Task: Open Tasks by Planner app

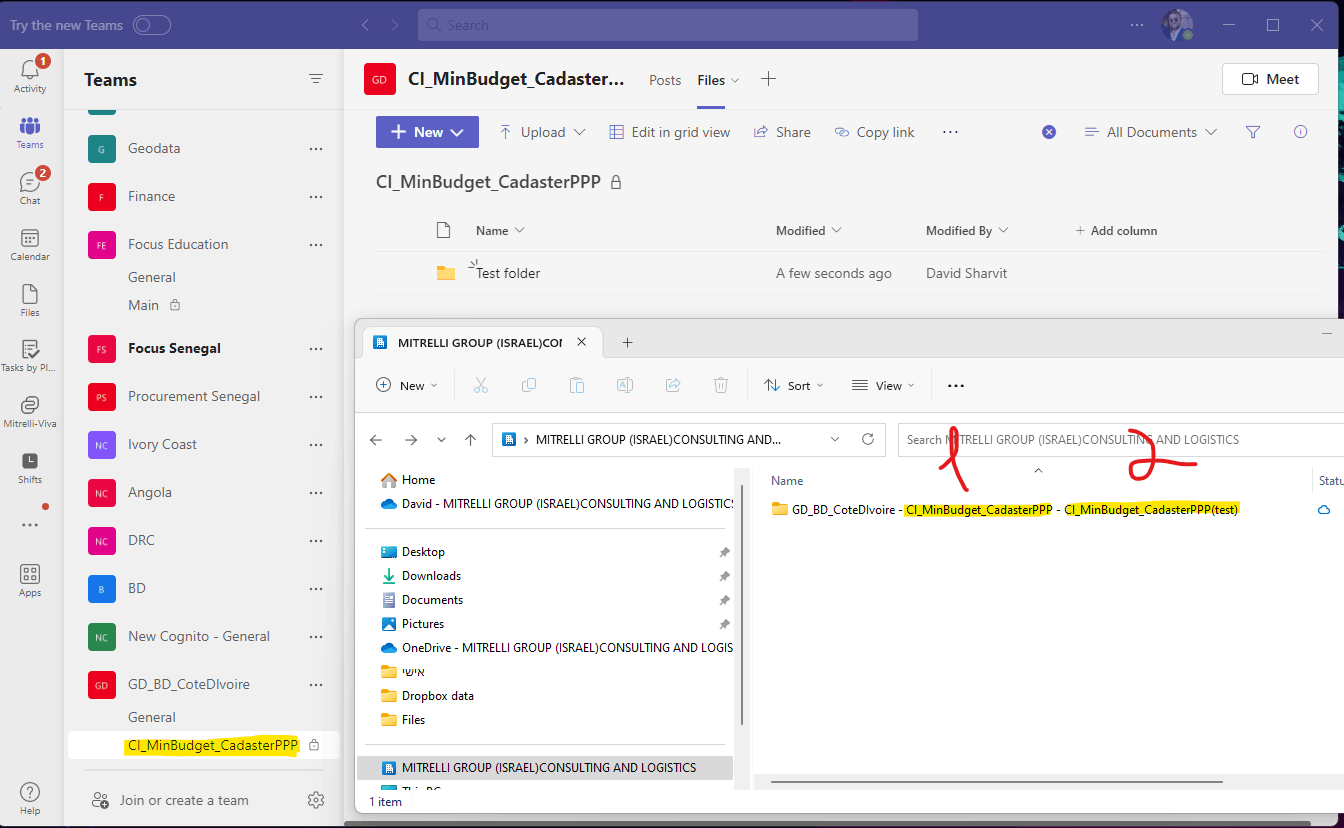Action: [30, 355]
